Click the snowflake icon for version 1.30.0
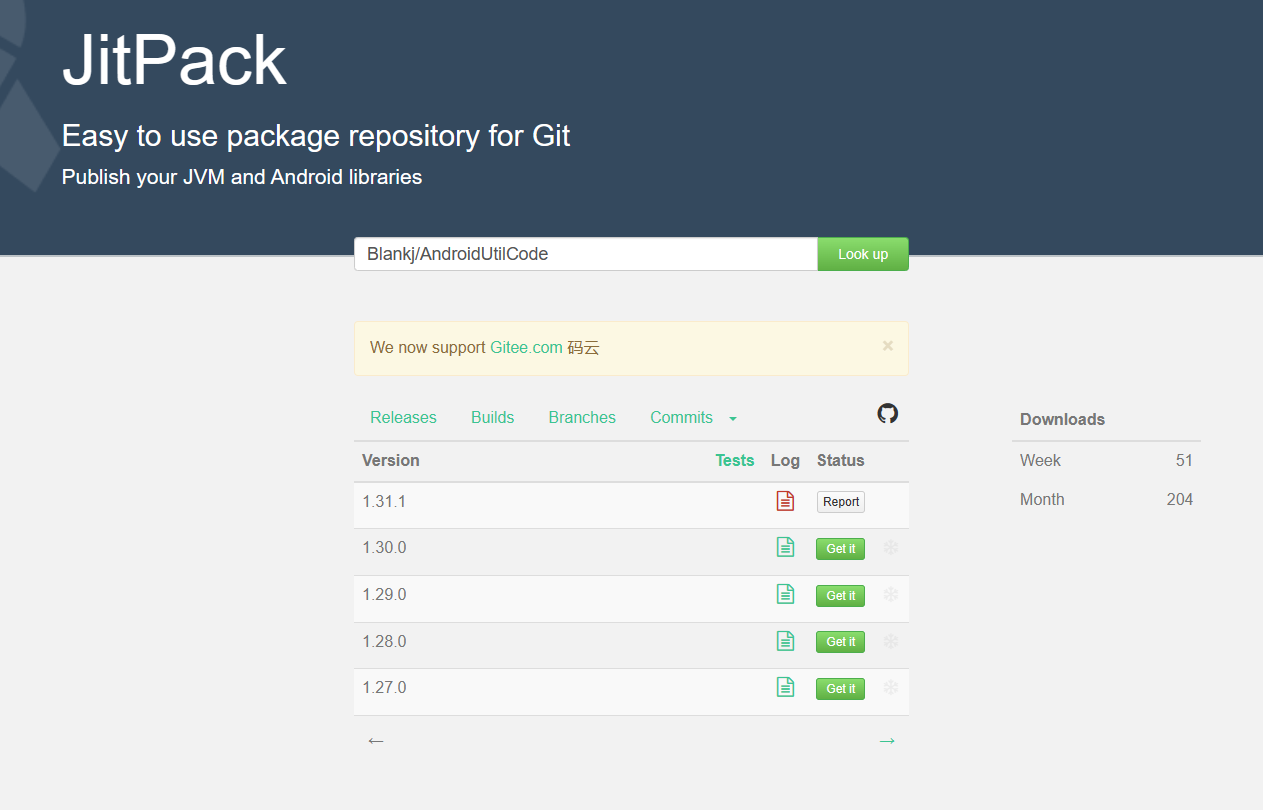1263x810 pixels. pyautogui.click(x=891, y=548)
